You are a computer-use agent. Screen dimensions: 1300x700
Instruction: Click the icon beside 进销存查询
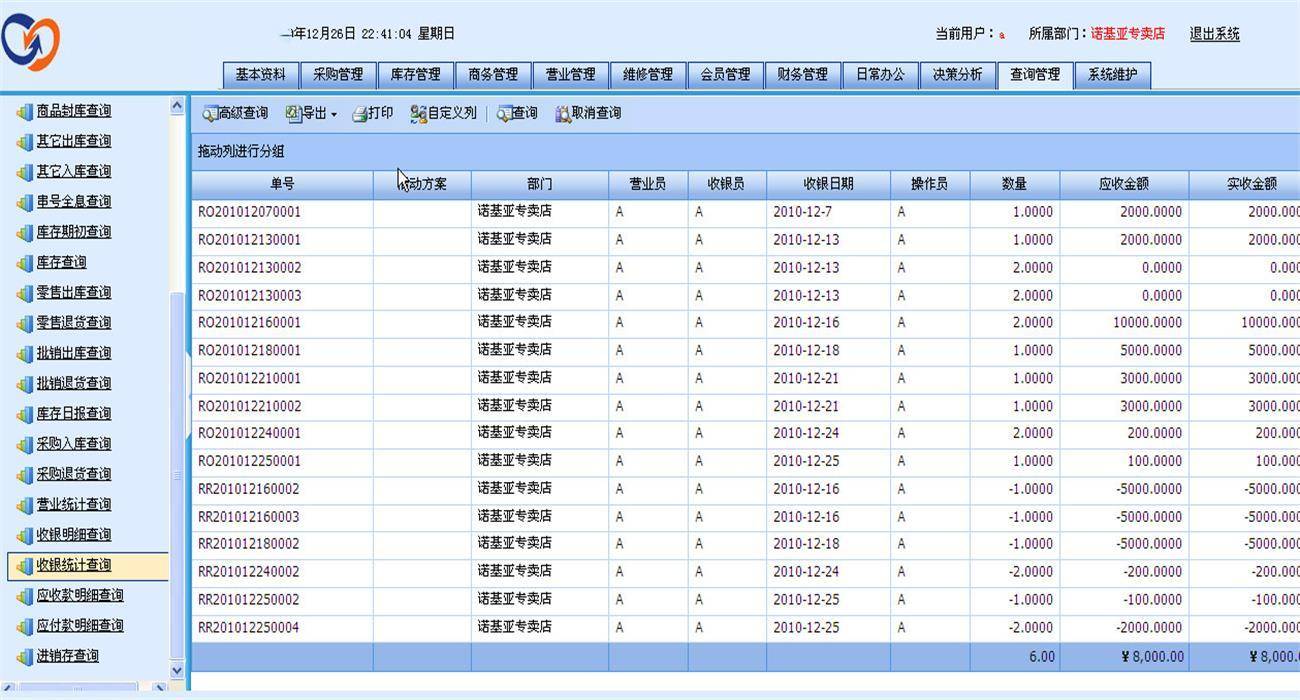click(x=24, y=656)
